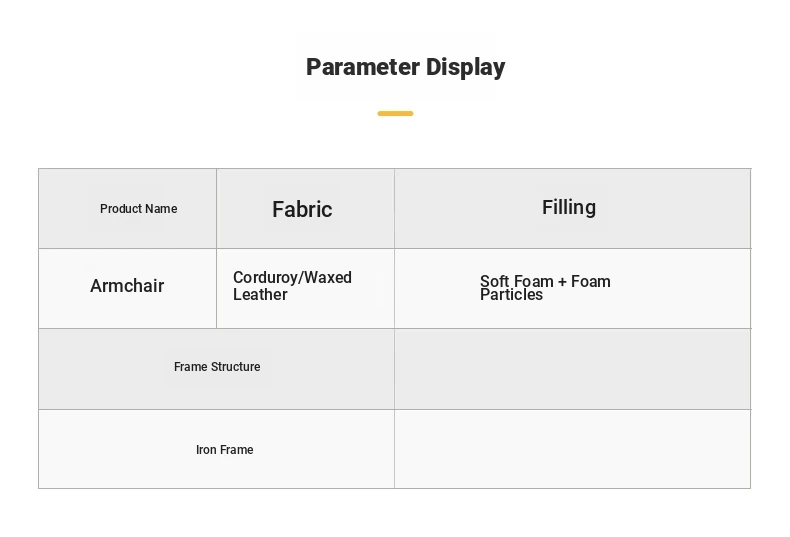Click the "Armchair" product name value
This screenshot has width=790, height=537.
point(127,286)
